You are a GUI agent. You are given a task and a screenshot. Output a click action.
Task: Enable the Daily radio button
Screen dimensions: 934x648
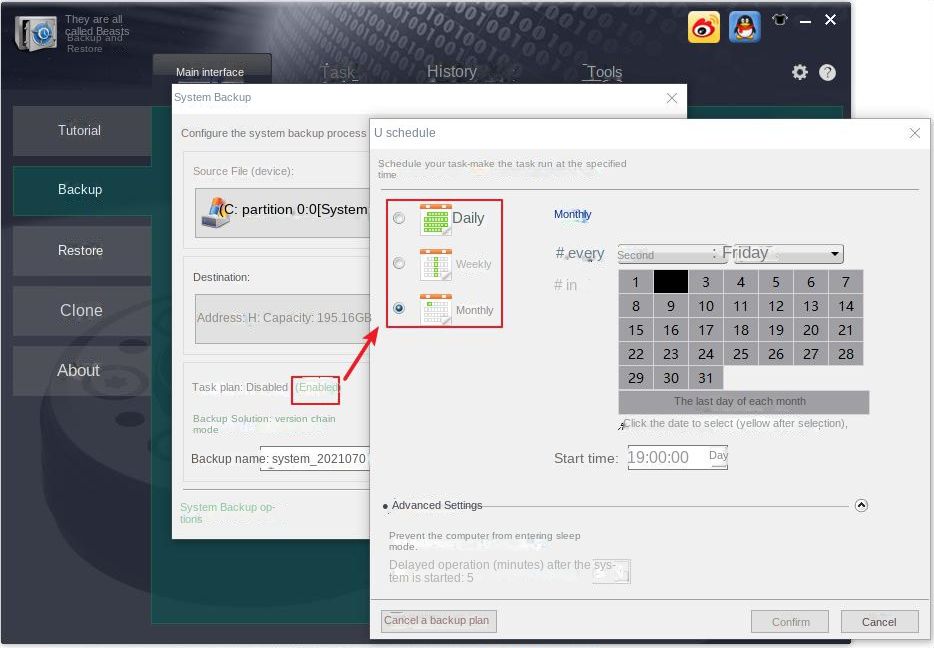click(x=399, y=218)
